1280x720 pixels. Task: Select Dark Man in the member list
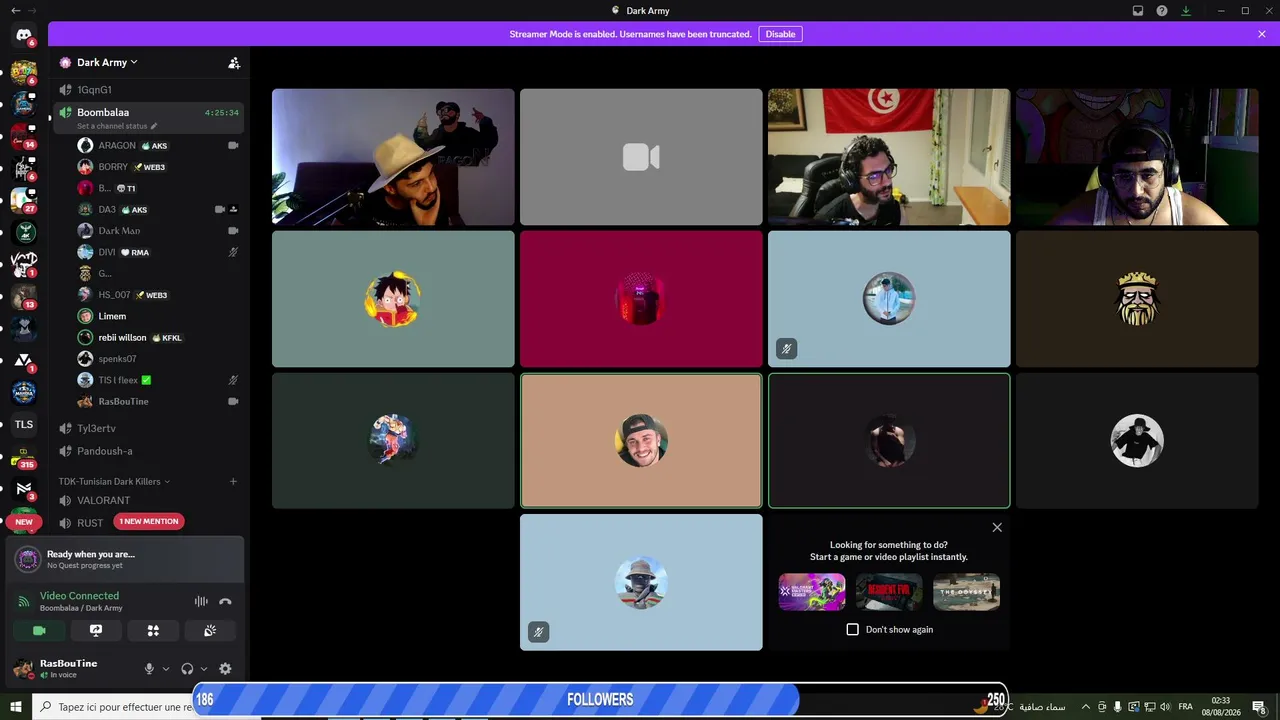158,231
